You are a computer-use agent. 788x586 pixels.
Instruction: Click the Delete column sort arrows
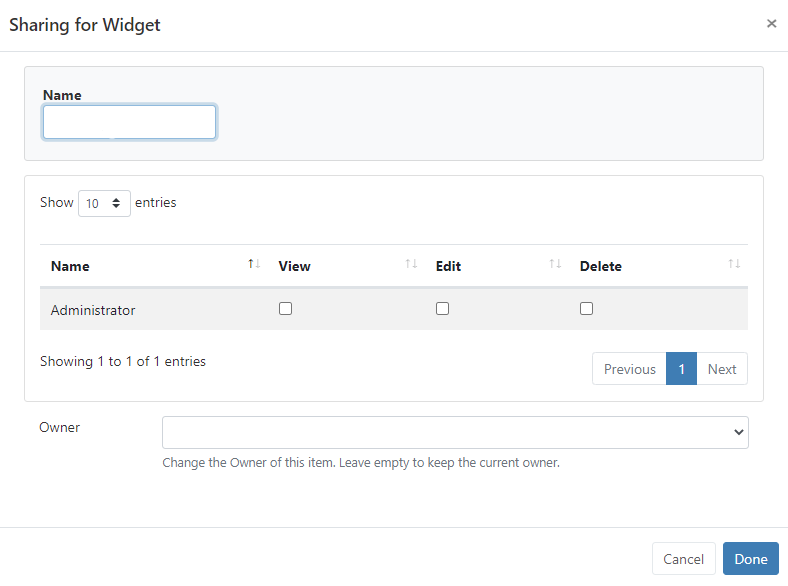point(734,264)
